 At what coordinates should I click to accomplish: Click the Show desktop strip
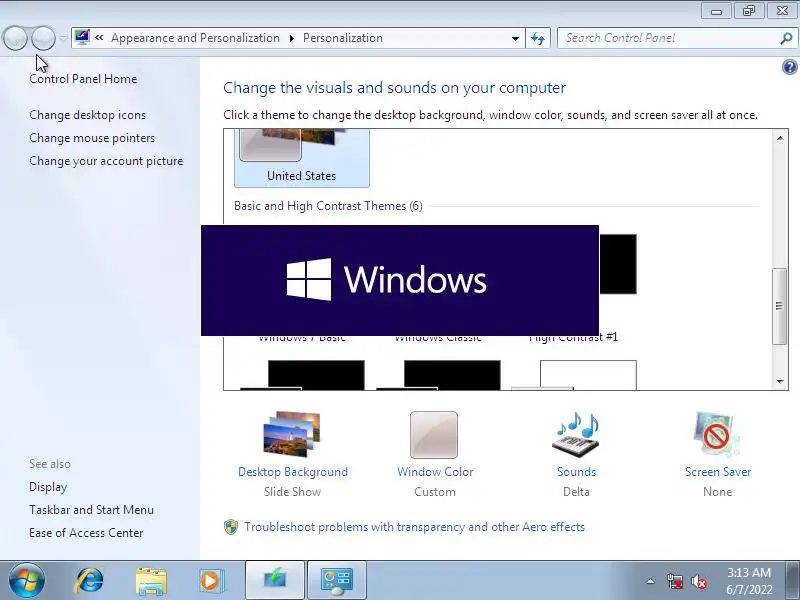tap(793, 580)
